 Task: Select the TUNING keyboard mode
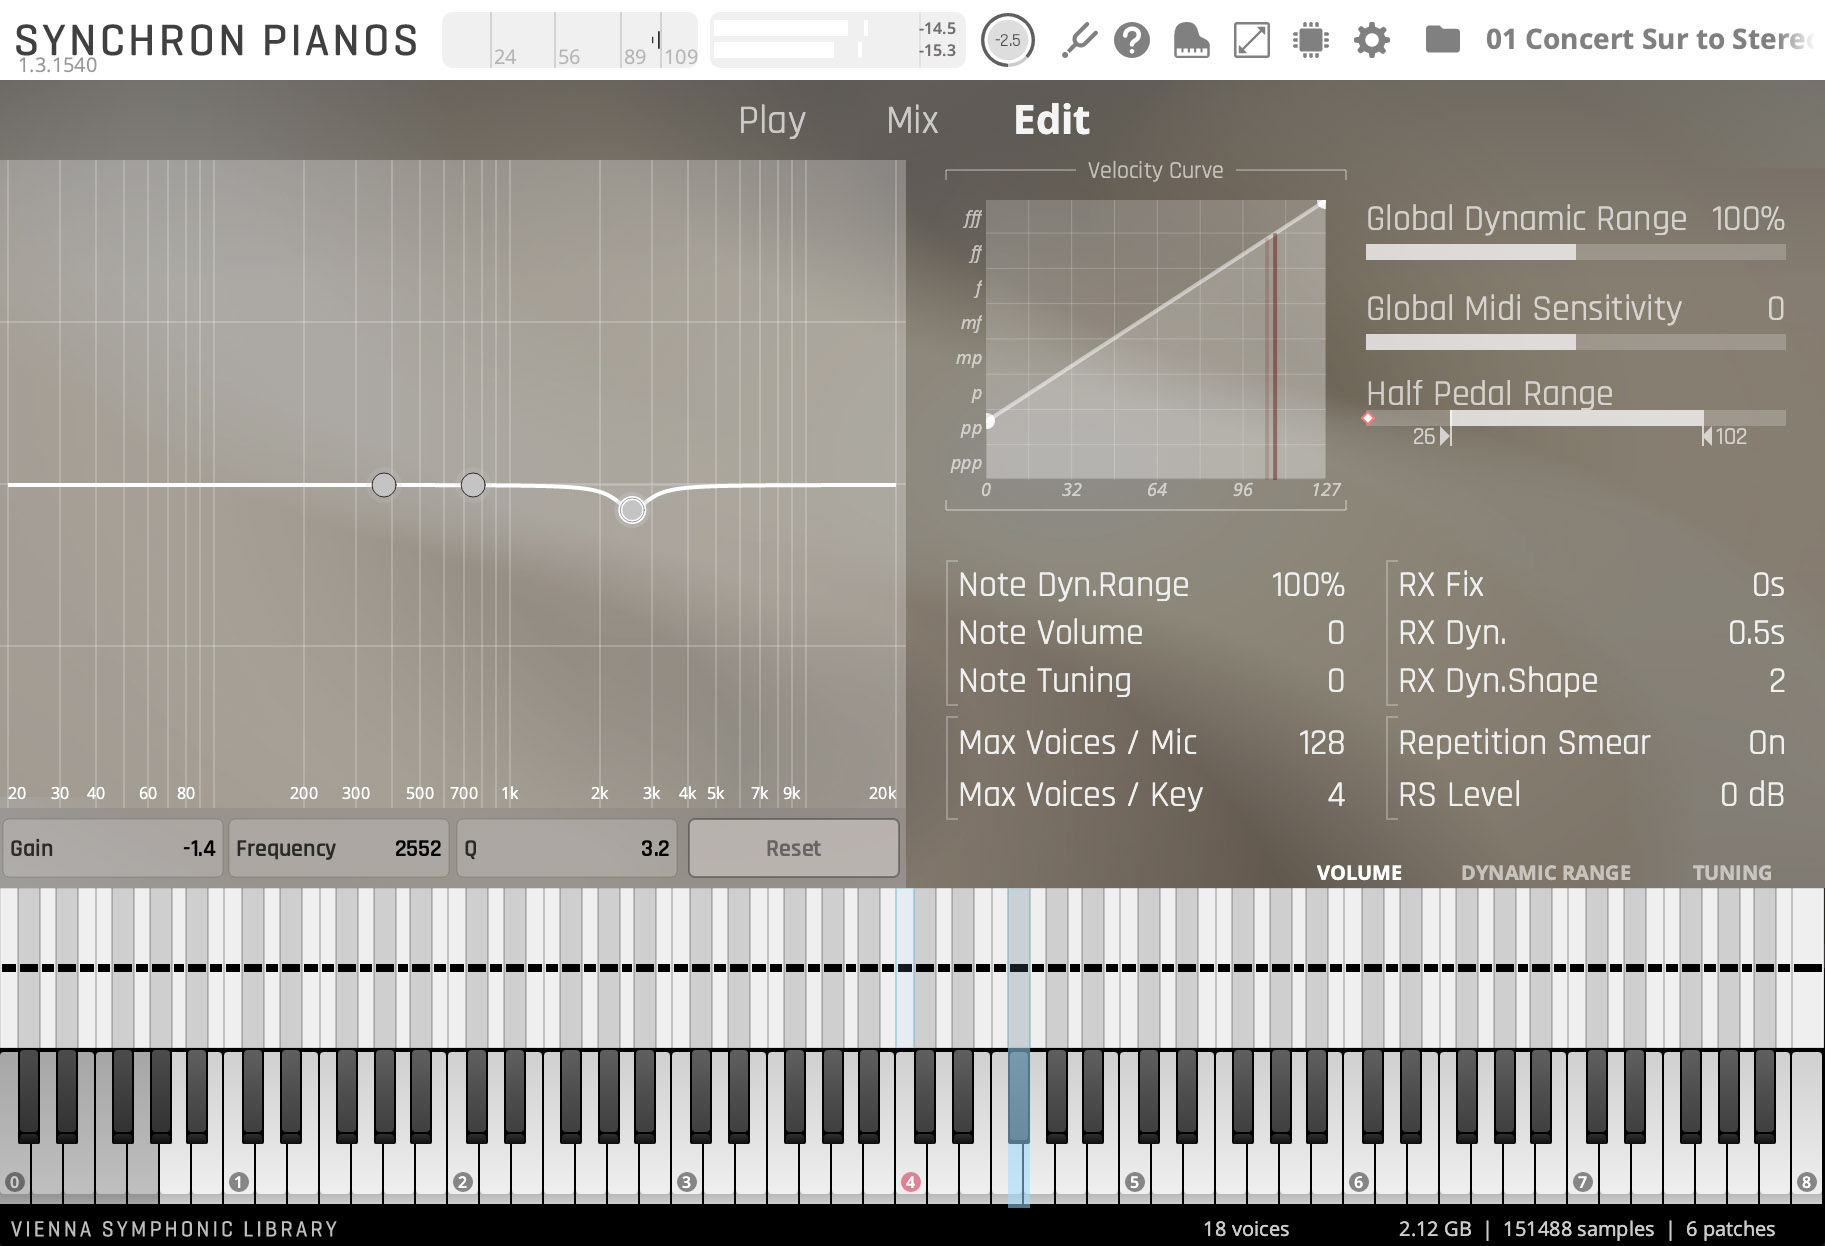1731,873
